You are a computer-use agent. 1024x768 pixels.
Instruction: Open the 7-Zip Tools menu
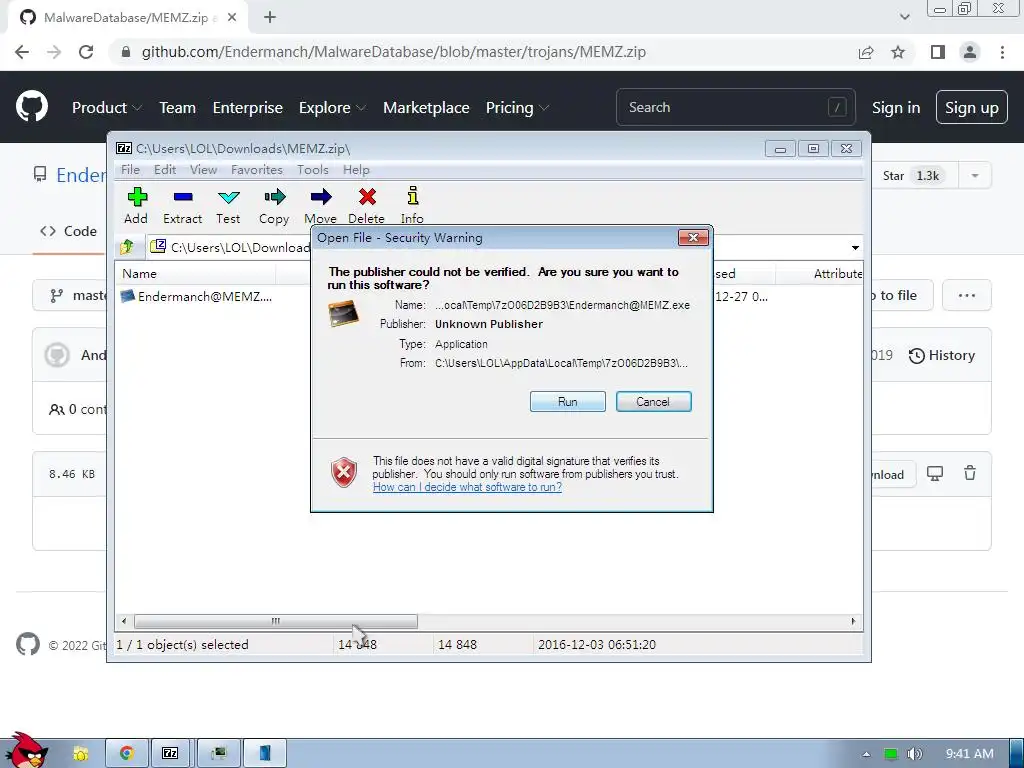click(x=313, y=170)
